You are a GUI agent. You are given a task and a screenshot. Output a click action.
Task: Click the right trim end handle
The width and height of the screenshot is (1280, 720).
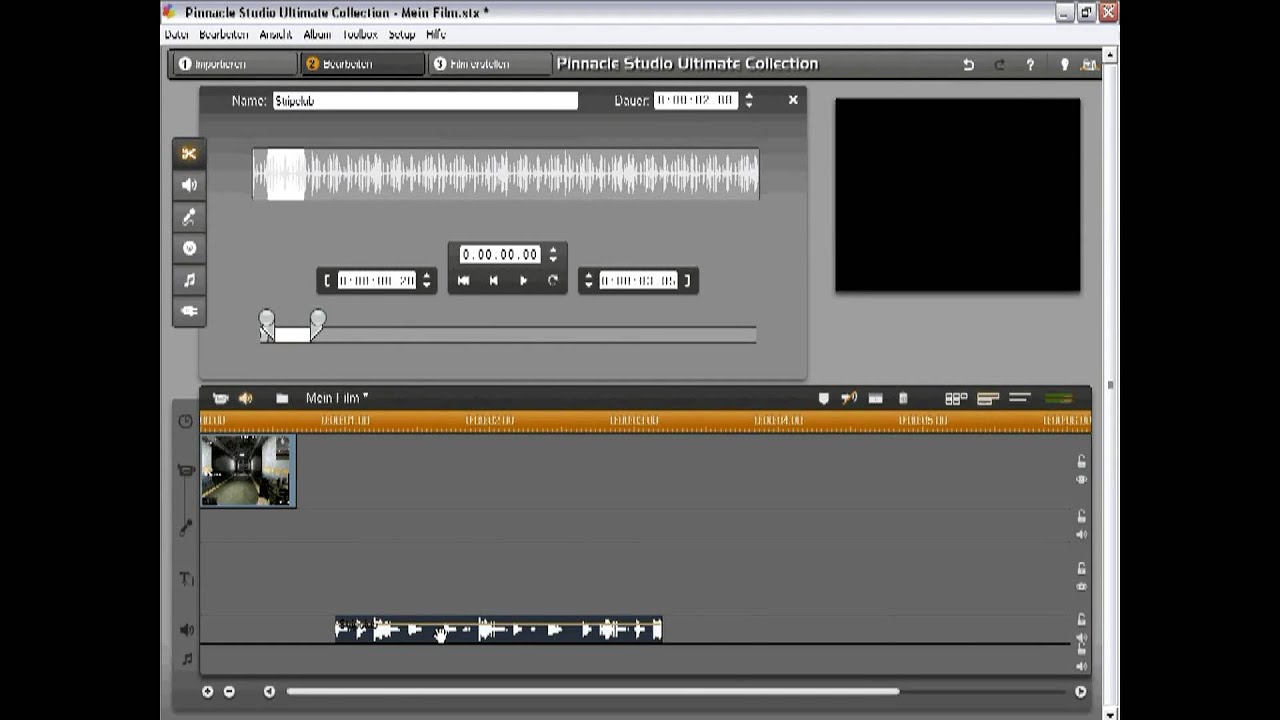tap(317, 324)
